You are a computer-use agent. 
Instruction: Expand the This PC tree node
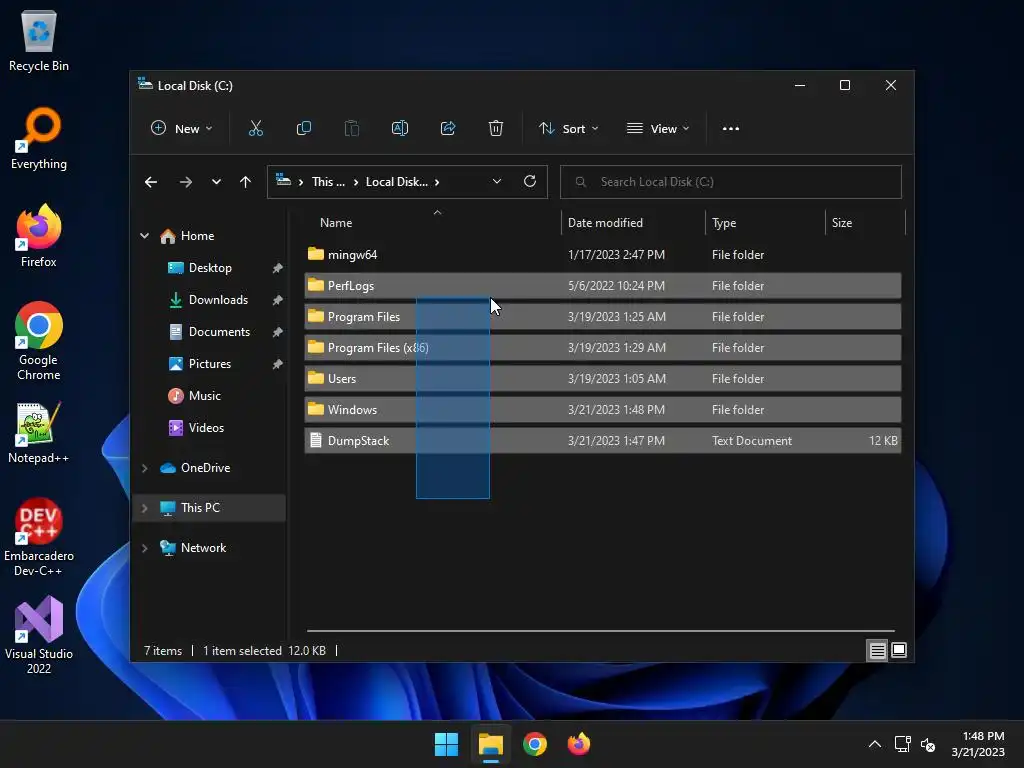tap(144, 508)
